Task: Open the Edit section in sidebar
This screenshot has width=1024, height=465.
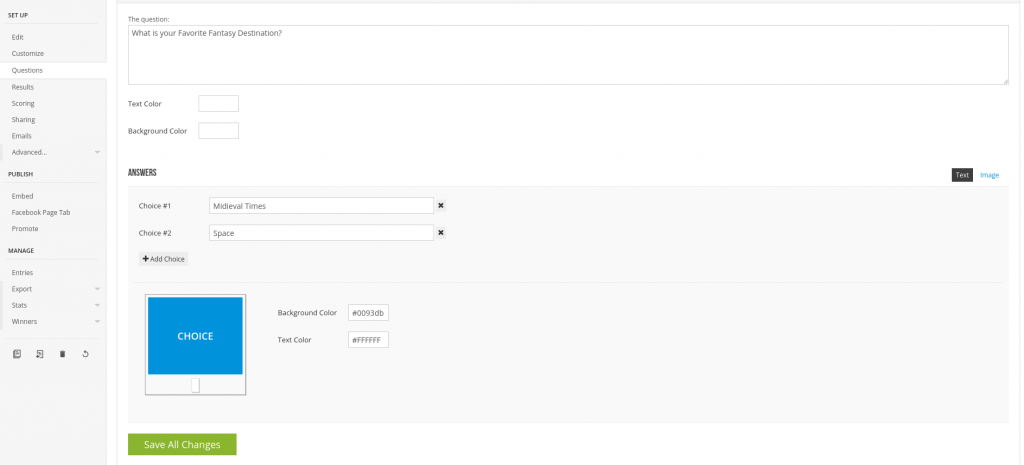Action: 18,37
